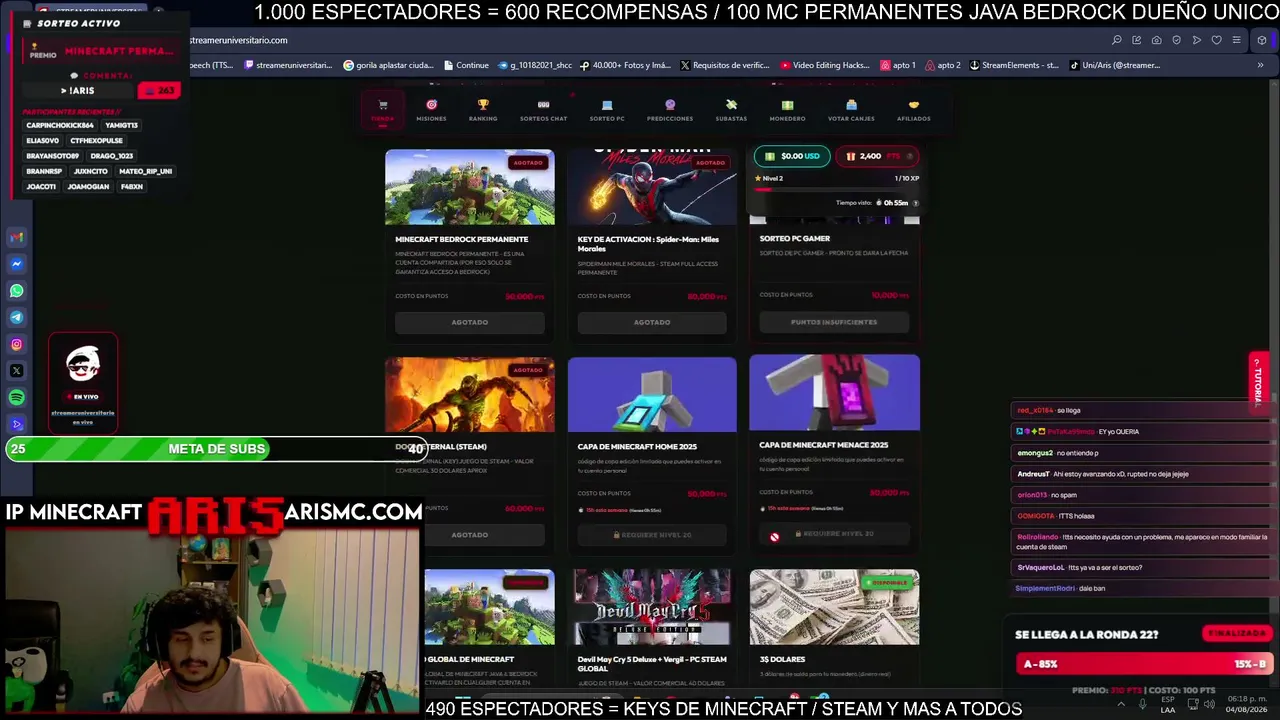1280x720 pixels.
Task: Open the Subastas tab
Action: point(731,110)
